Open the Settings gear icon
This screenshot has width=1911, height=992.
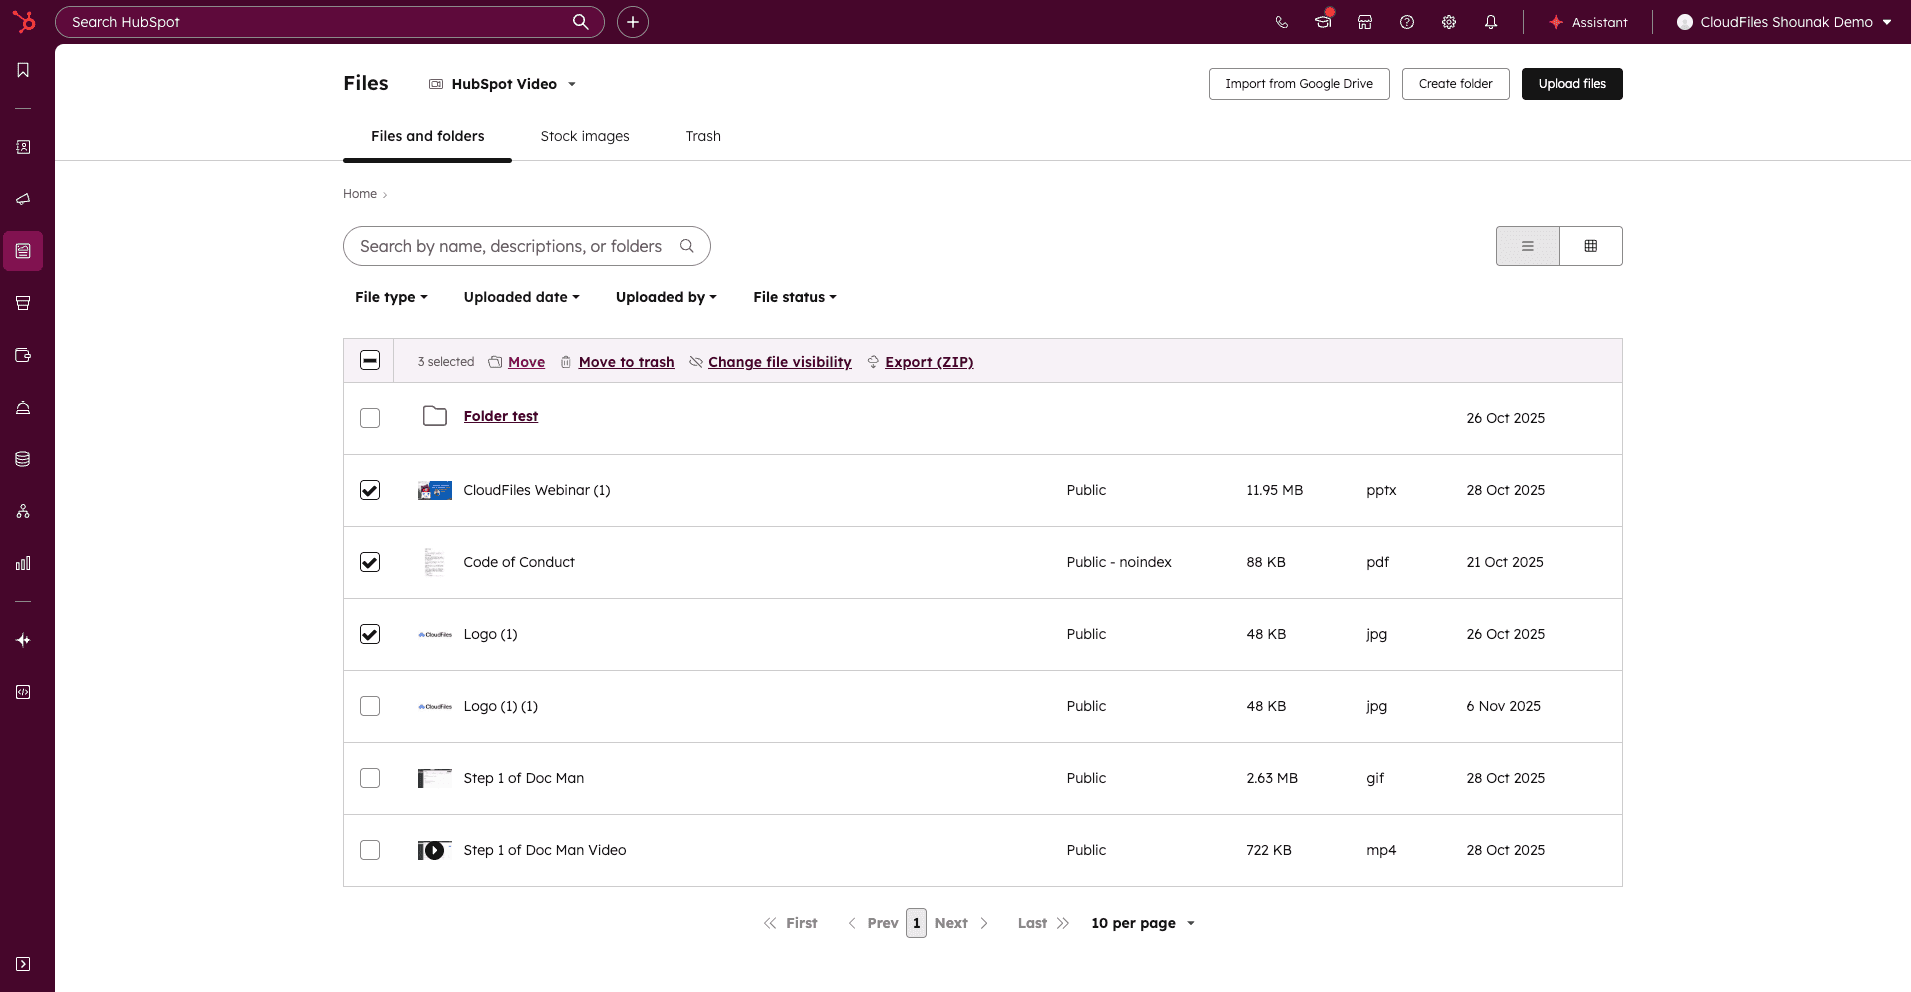pyautogui.click(x=1449, y=21)
